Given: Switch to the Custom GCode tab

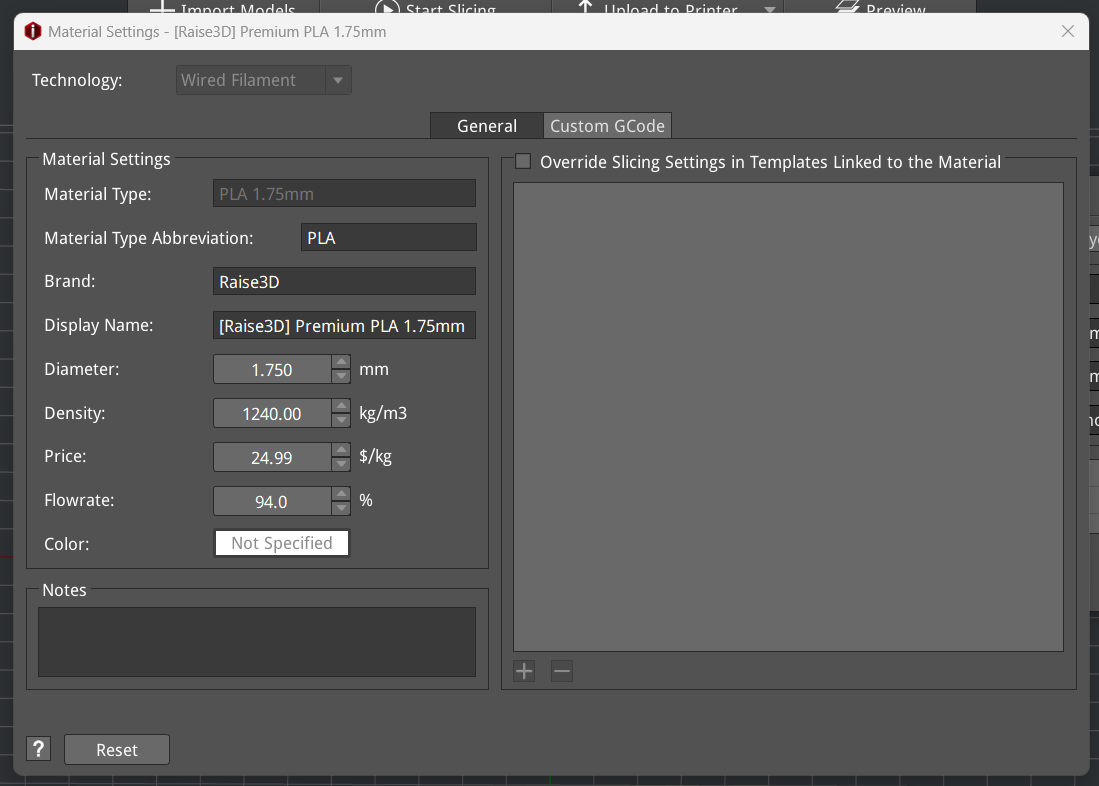Looking at the screenshot, I should click(607, 126).
